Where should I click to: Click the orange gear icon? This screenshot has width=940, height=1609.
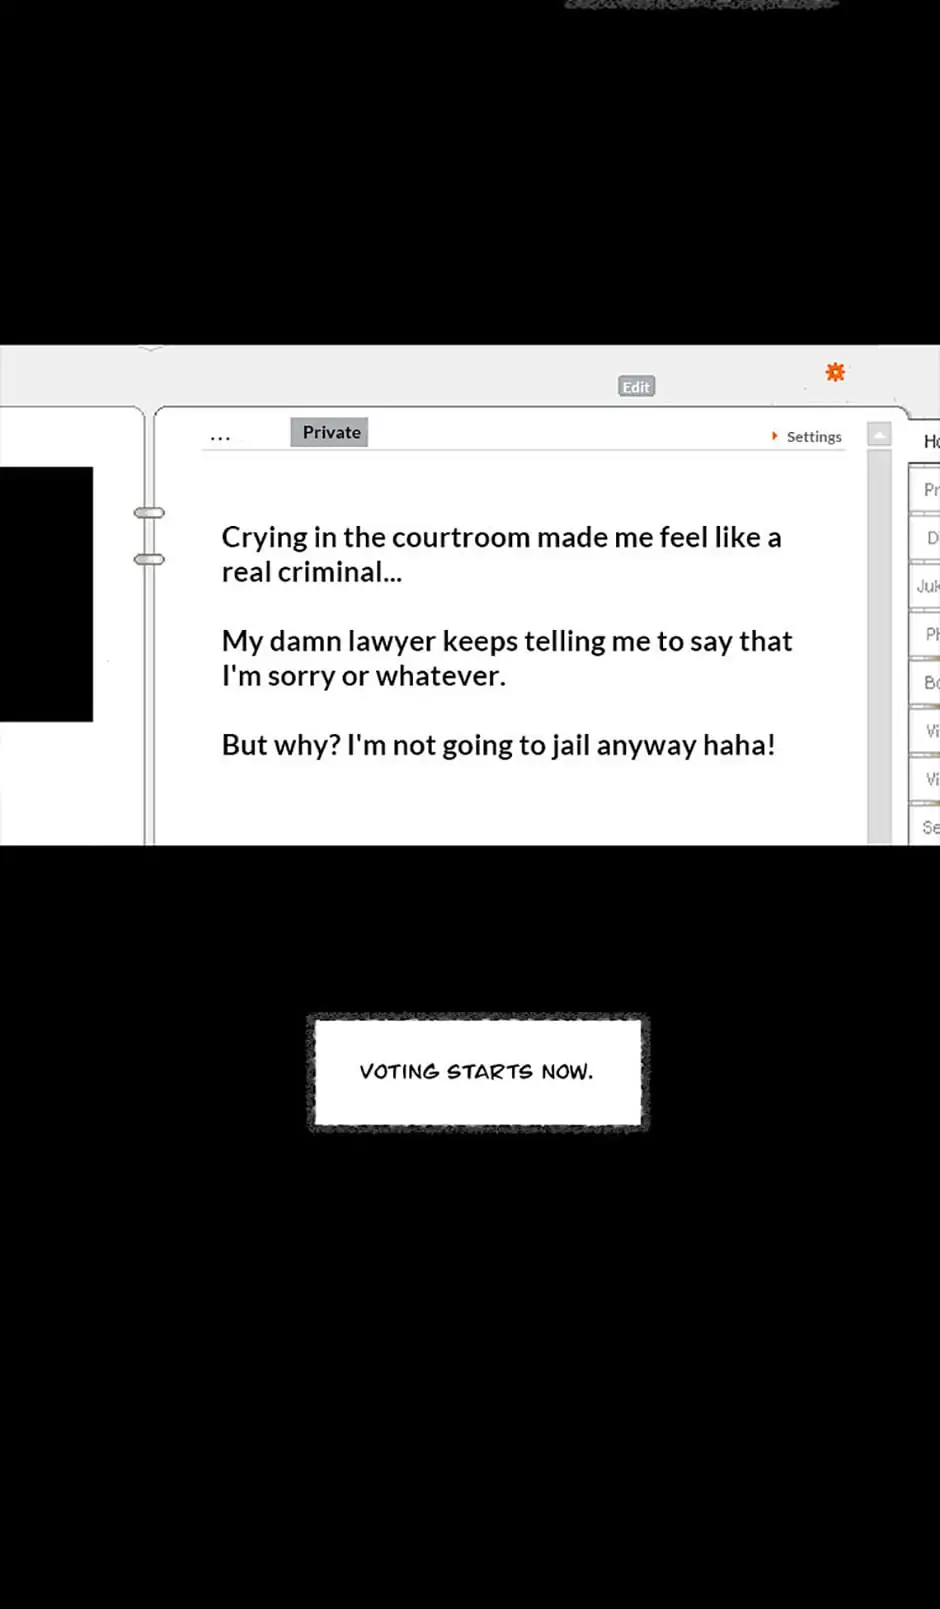(x=835, y=372)
